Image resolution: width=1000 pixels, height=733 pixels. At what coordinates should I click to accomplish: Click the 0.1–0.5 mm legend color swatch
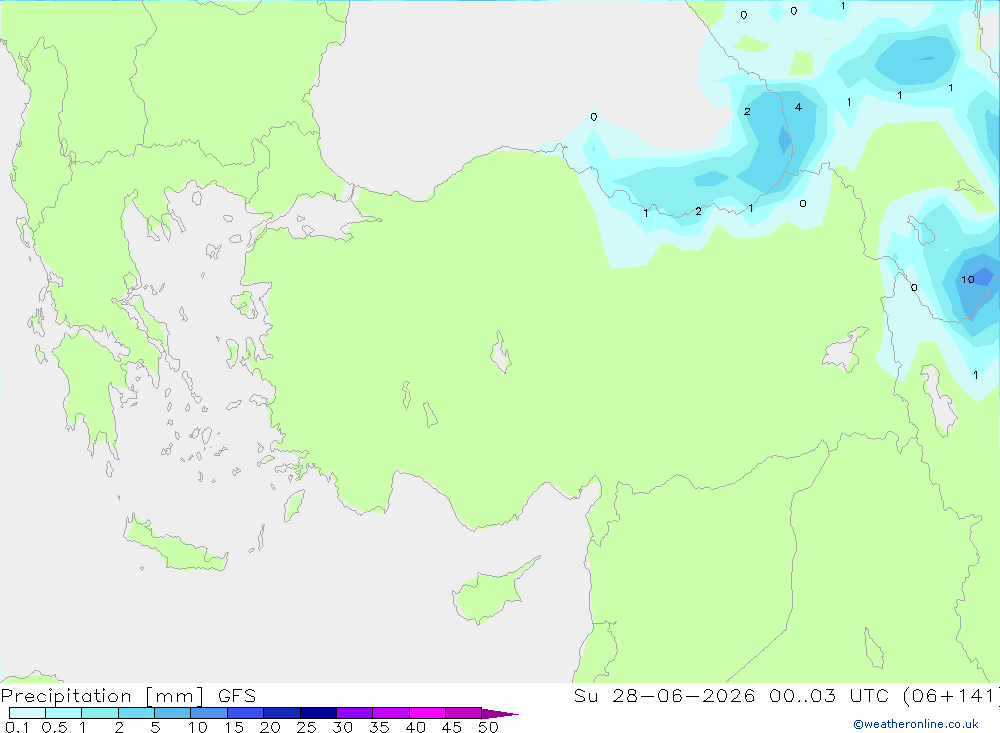click(27, 713)
